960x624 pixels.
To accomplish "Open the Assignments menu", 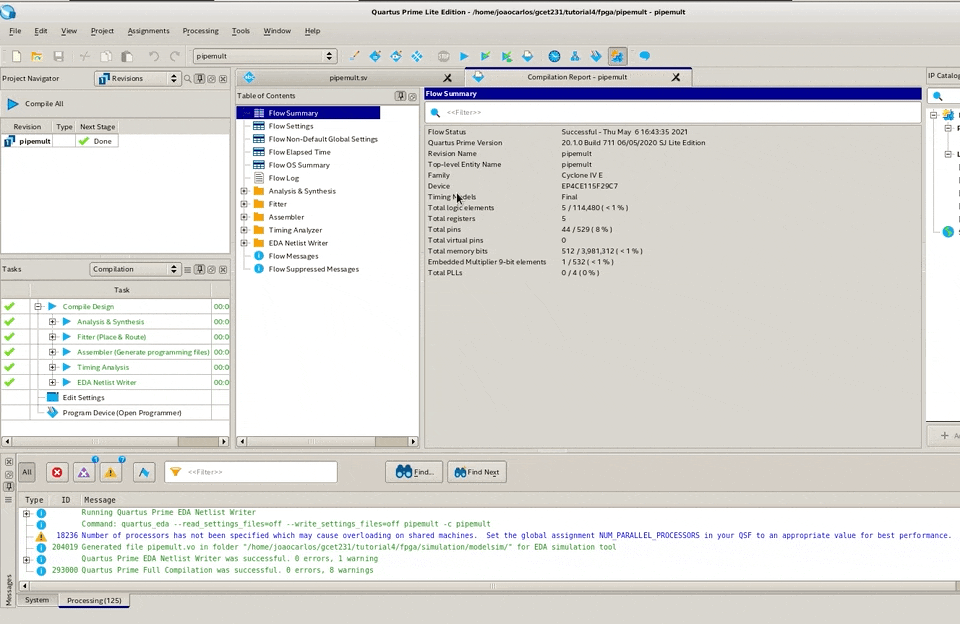I will (148, 31).
